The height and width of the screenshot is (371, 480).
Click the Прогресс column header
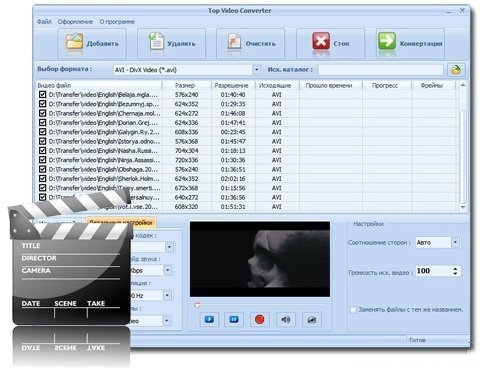[x=387, y=85]
